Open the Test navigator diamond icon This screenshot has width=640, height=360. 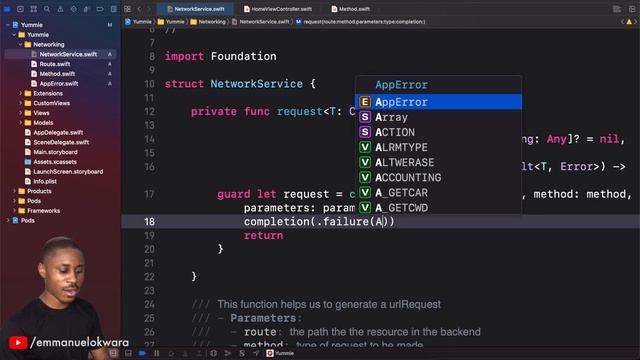(x=73, y=9)
